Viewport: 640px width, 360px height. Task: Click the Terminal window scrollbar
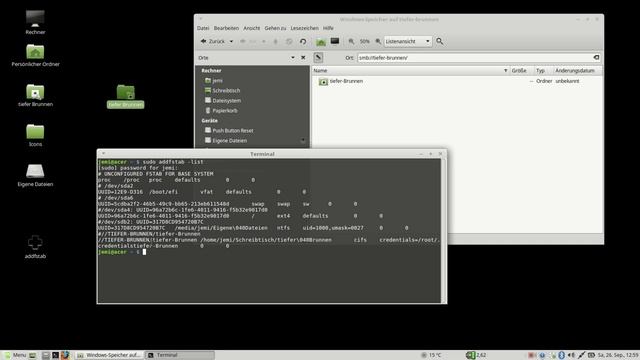click(443, 231)
